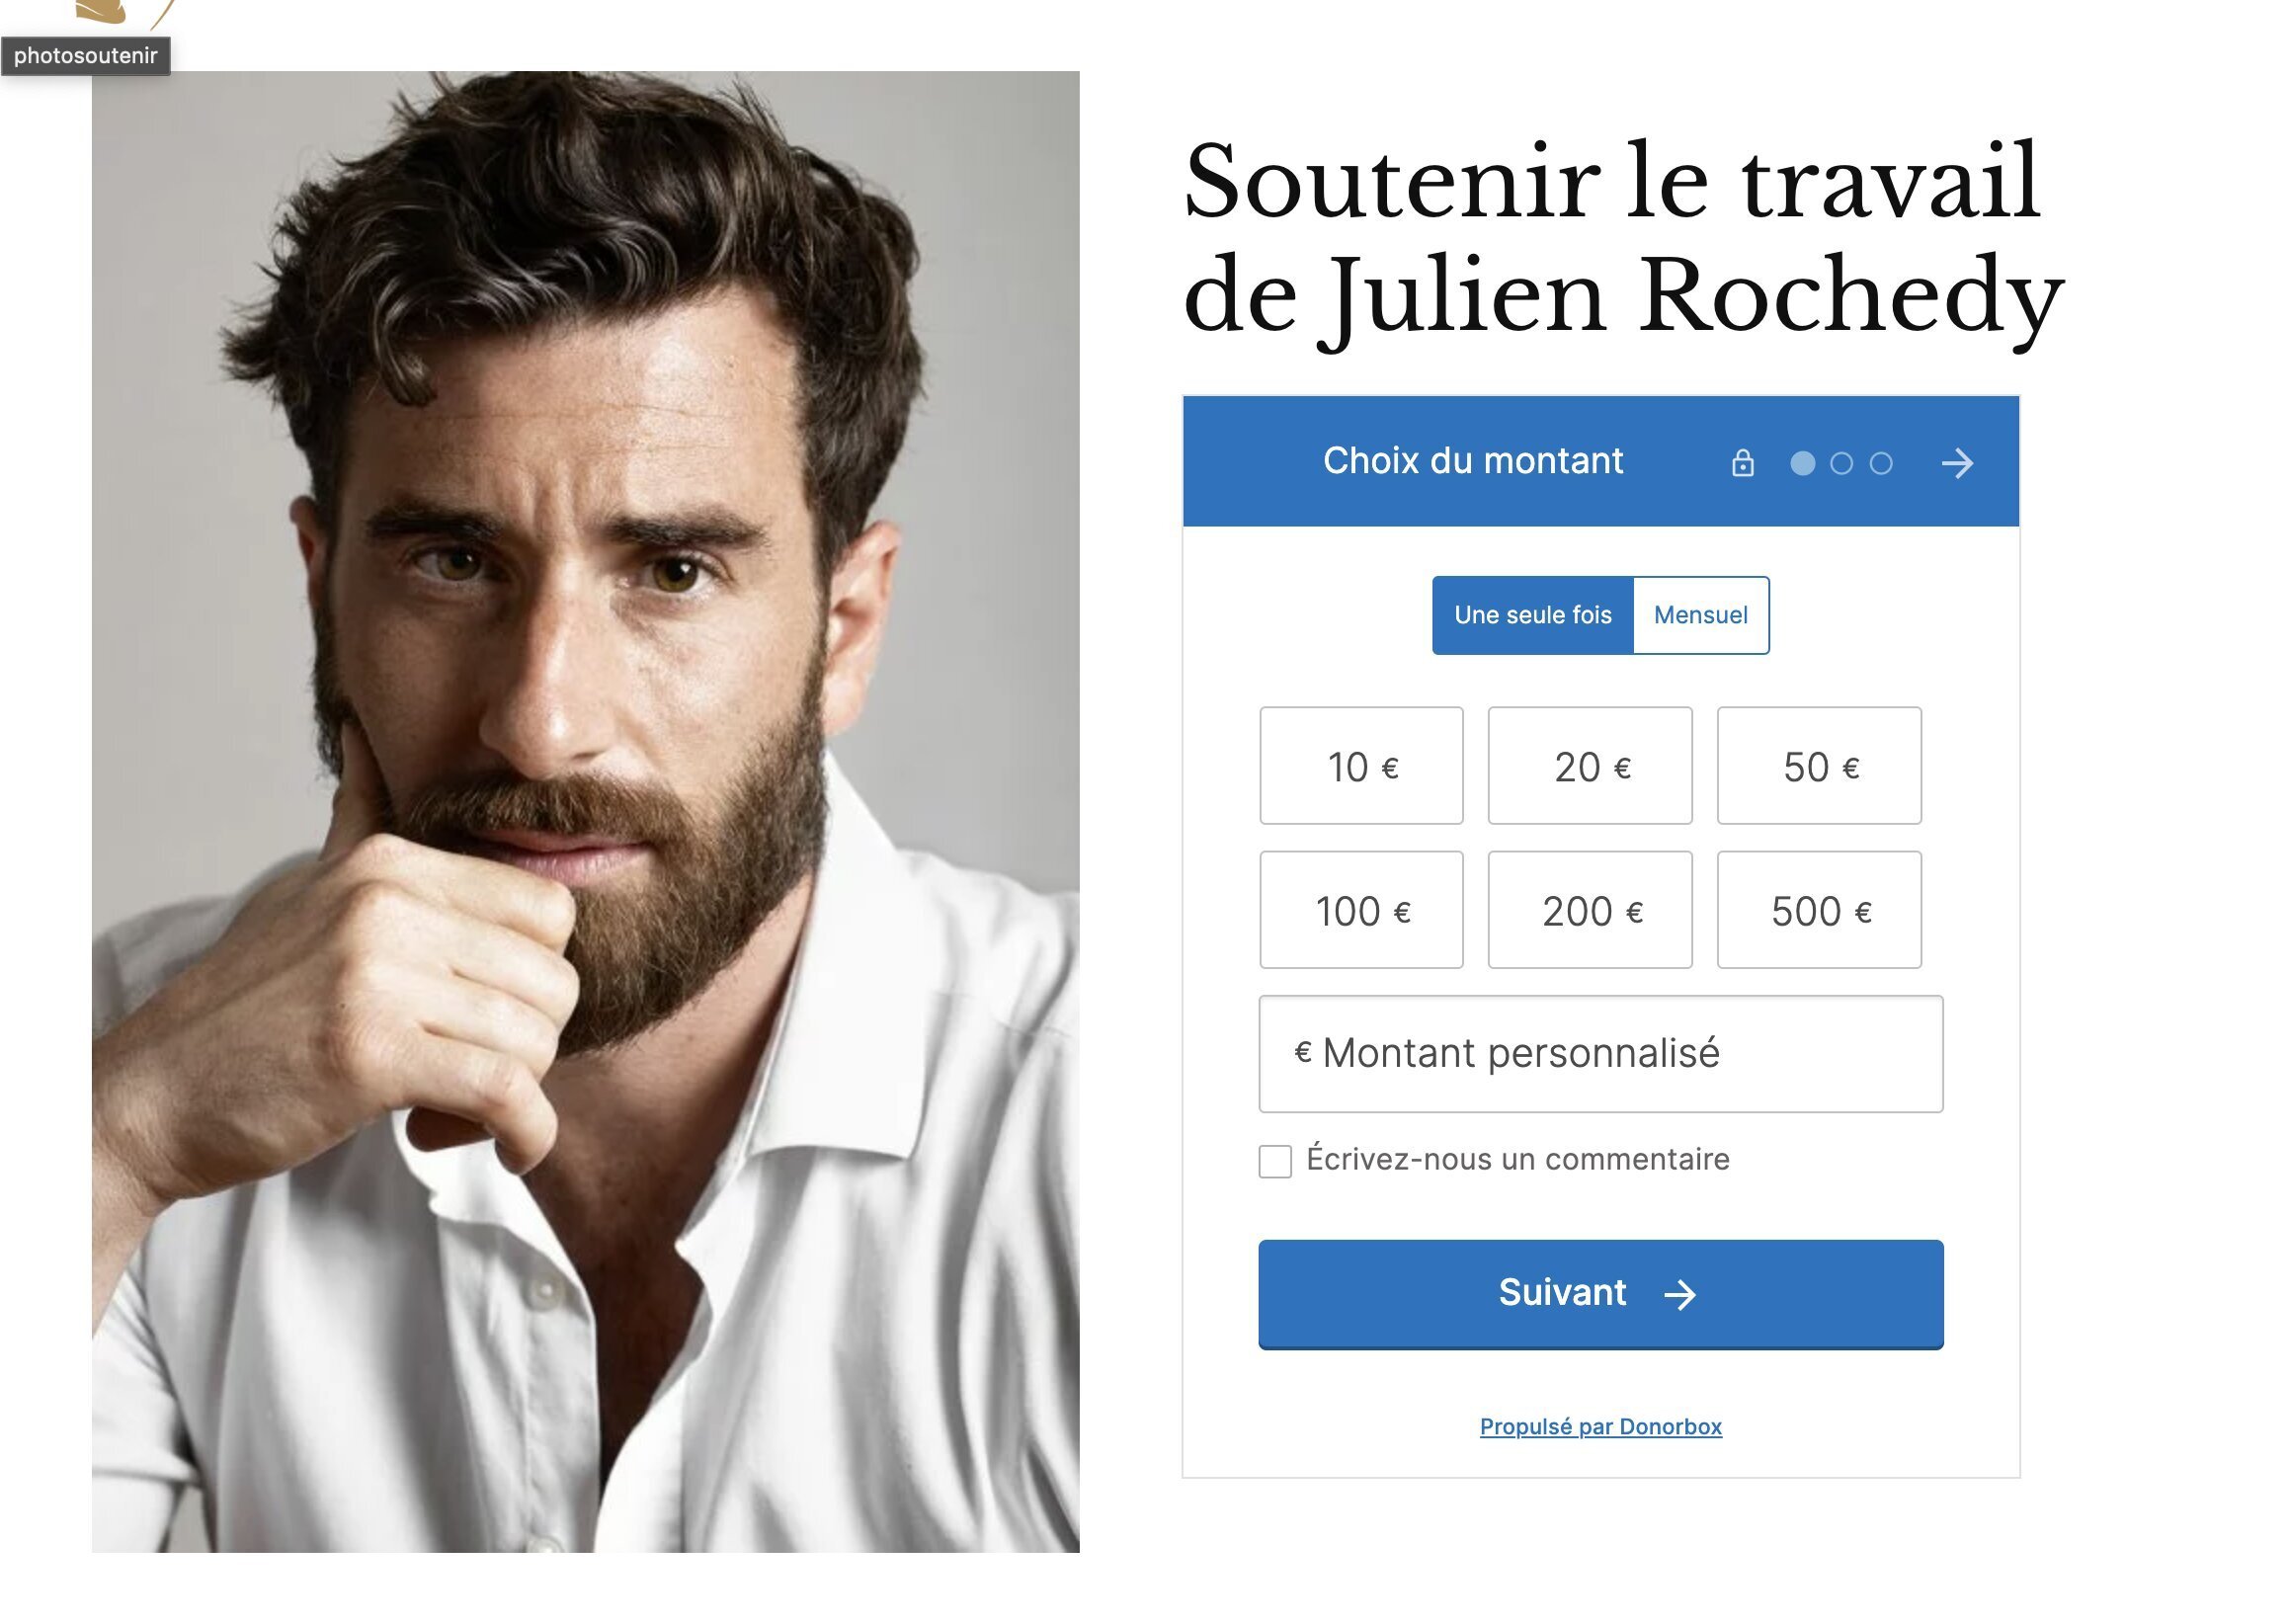Click the Montant personnalisé input field
The height and width of the screenshot is (1624, 2288).
coord(1601,1054)
